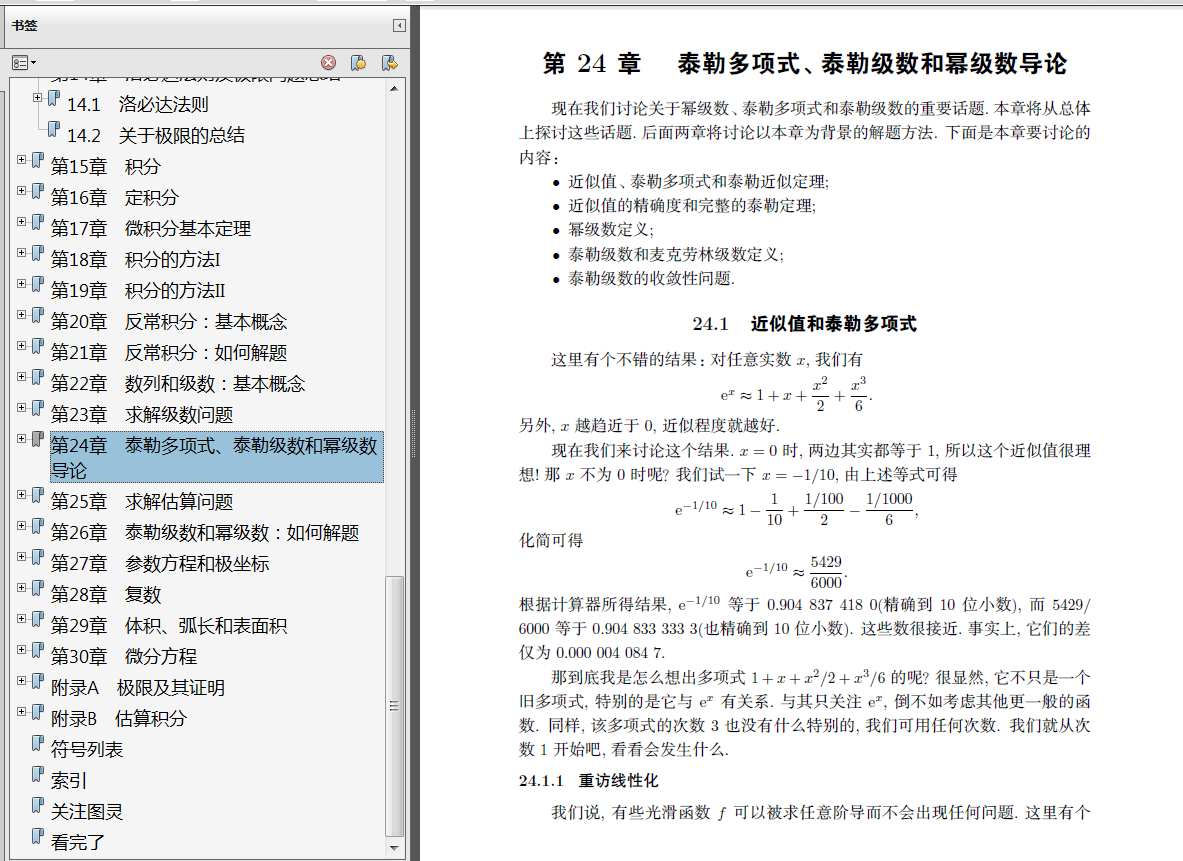Open 第23章 求解级数问题 bookmark
Screen dimensions: 1183x861
(142, 414)
